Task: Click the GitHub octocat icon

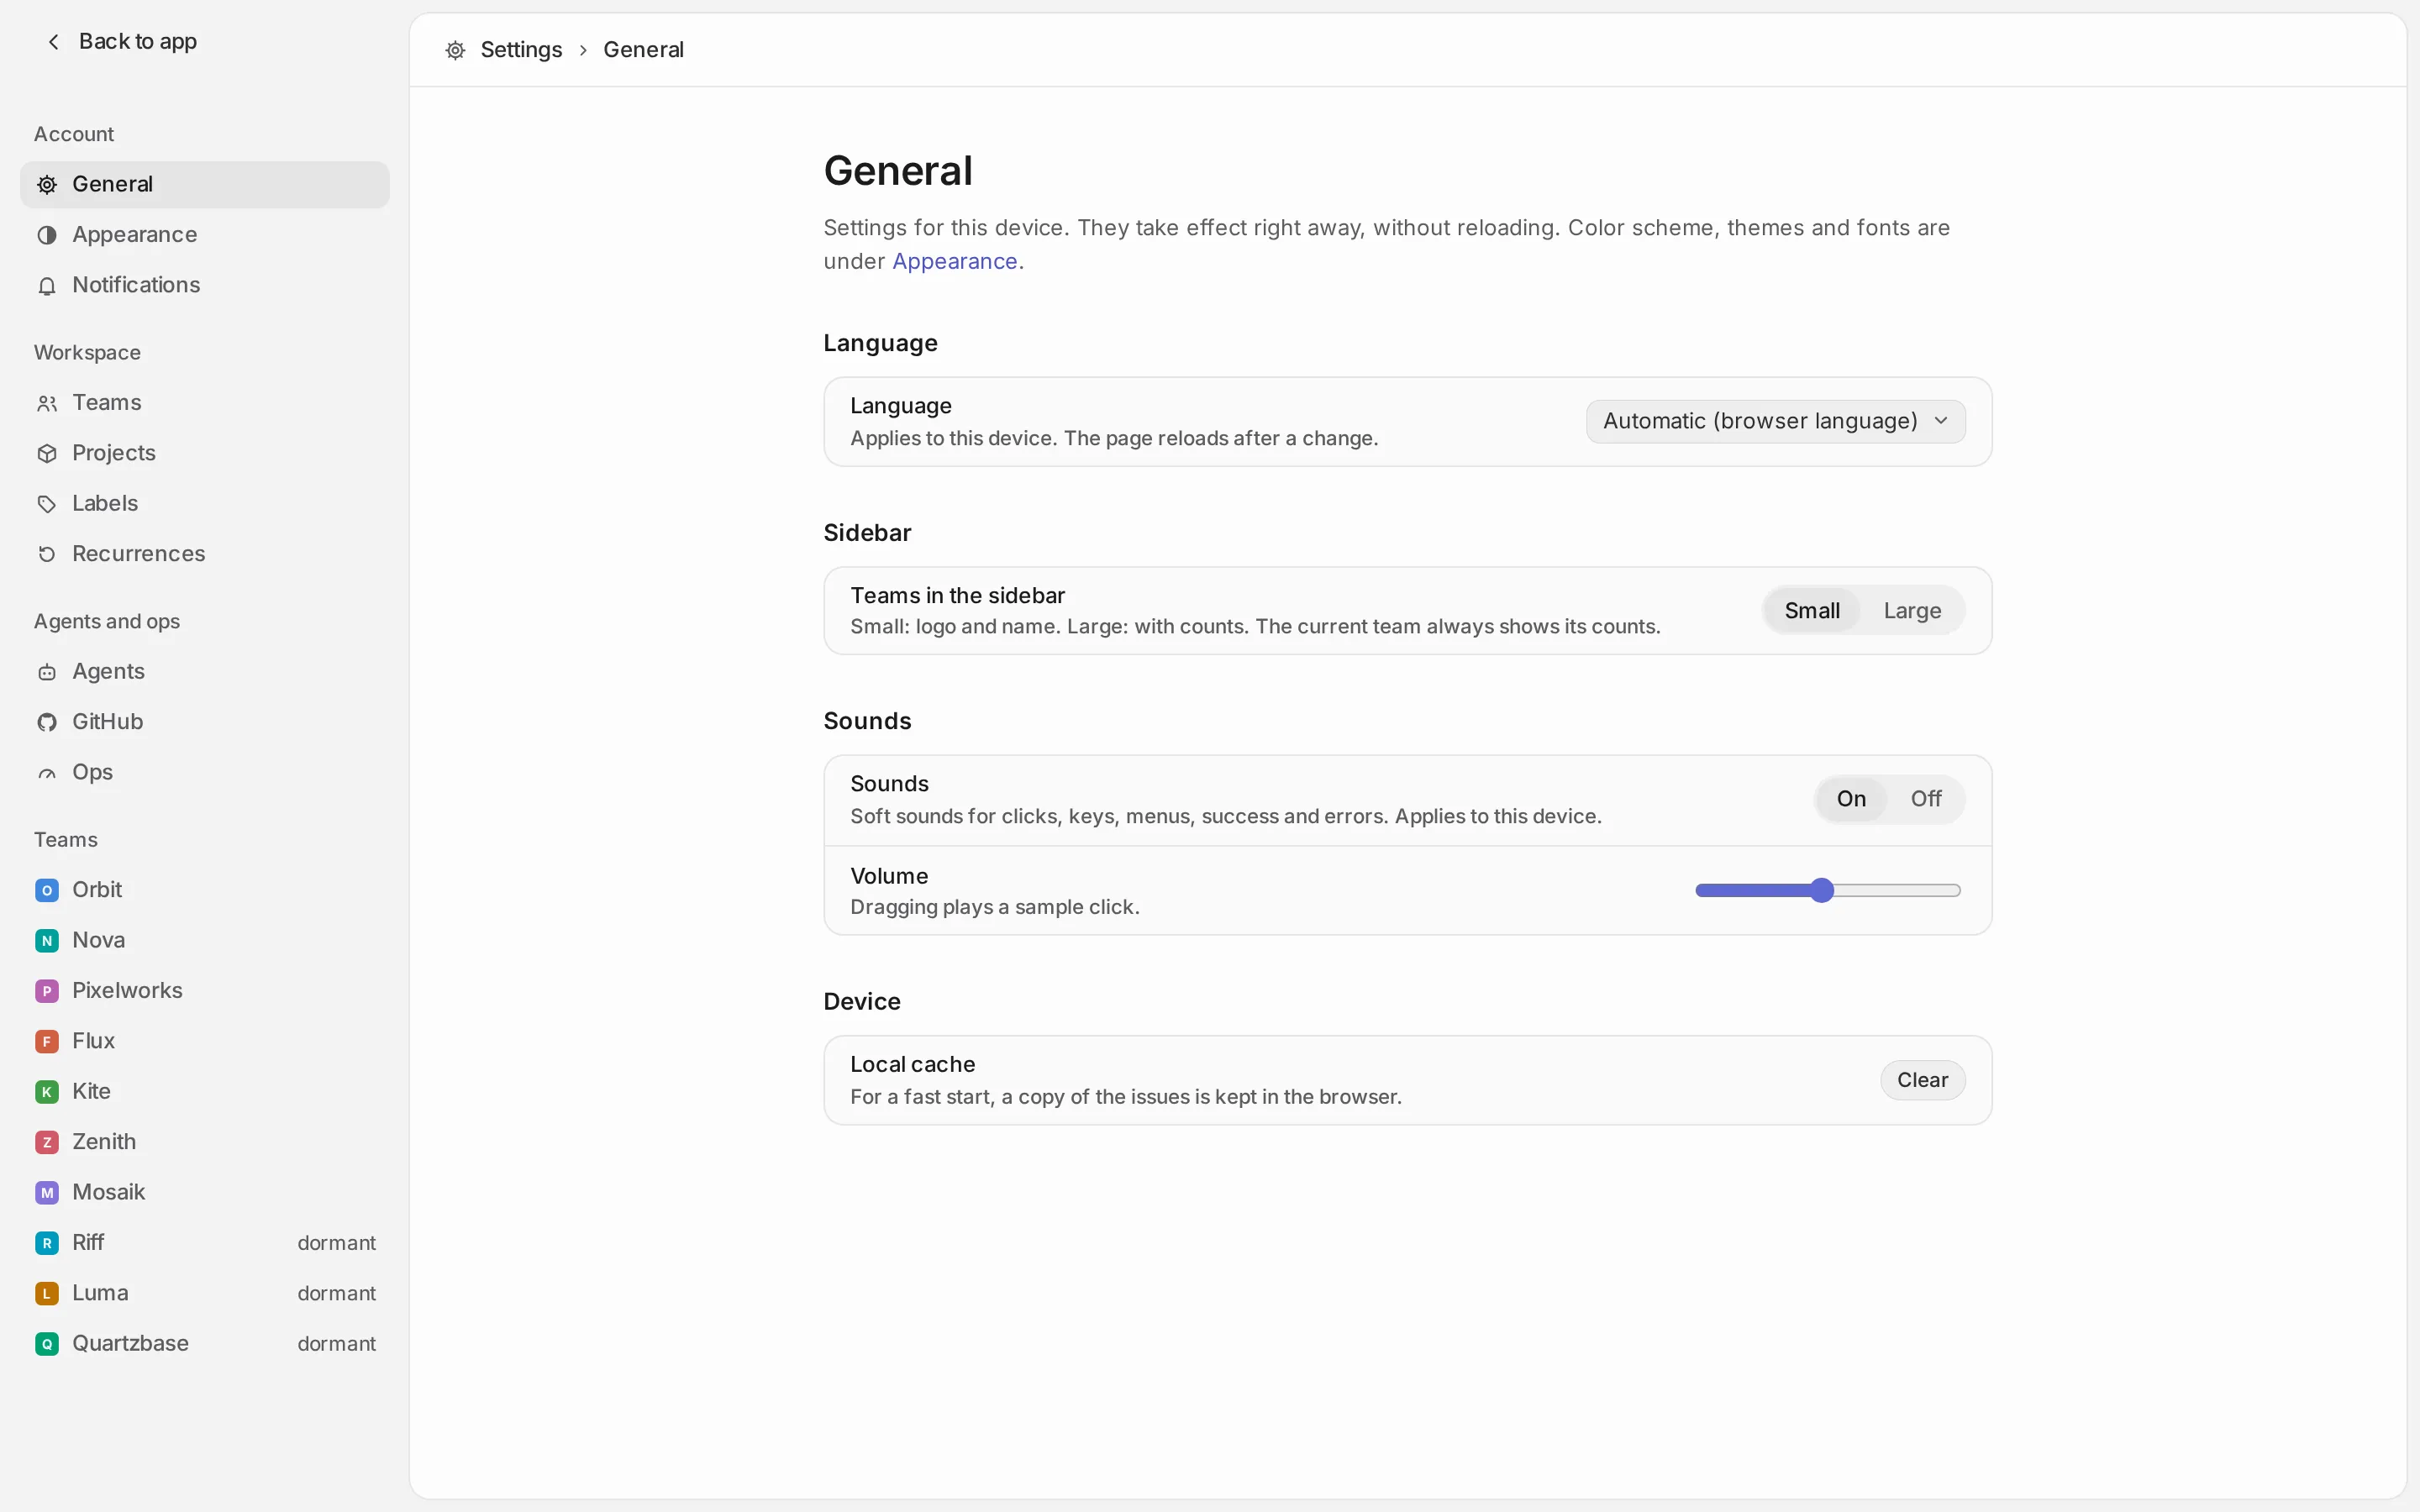Action: click(x=47, y=722)
